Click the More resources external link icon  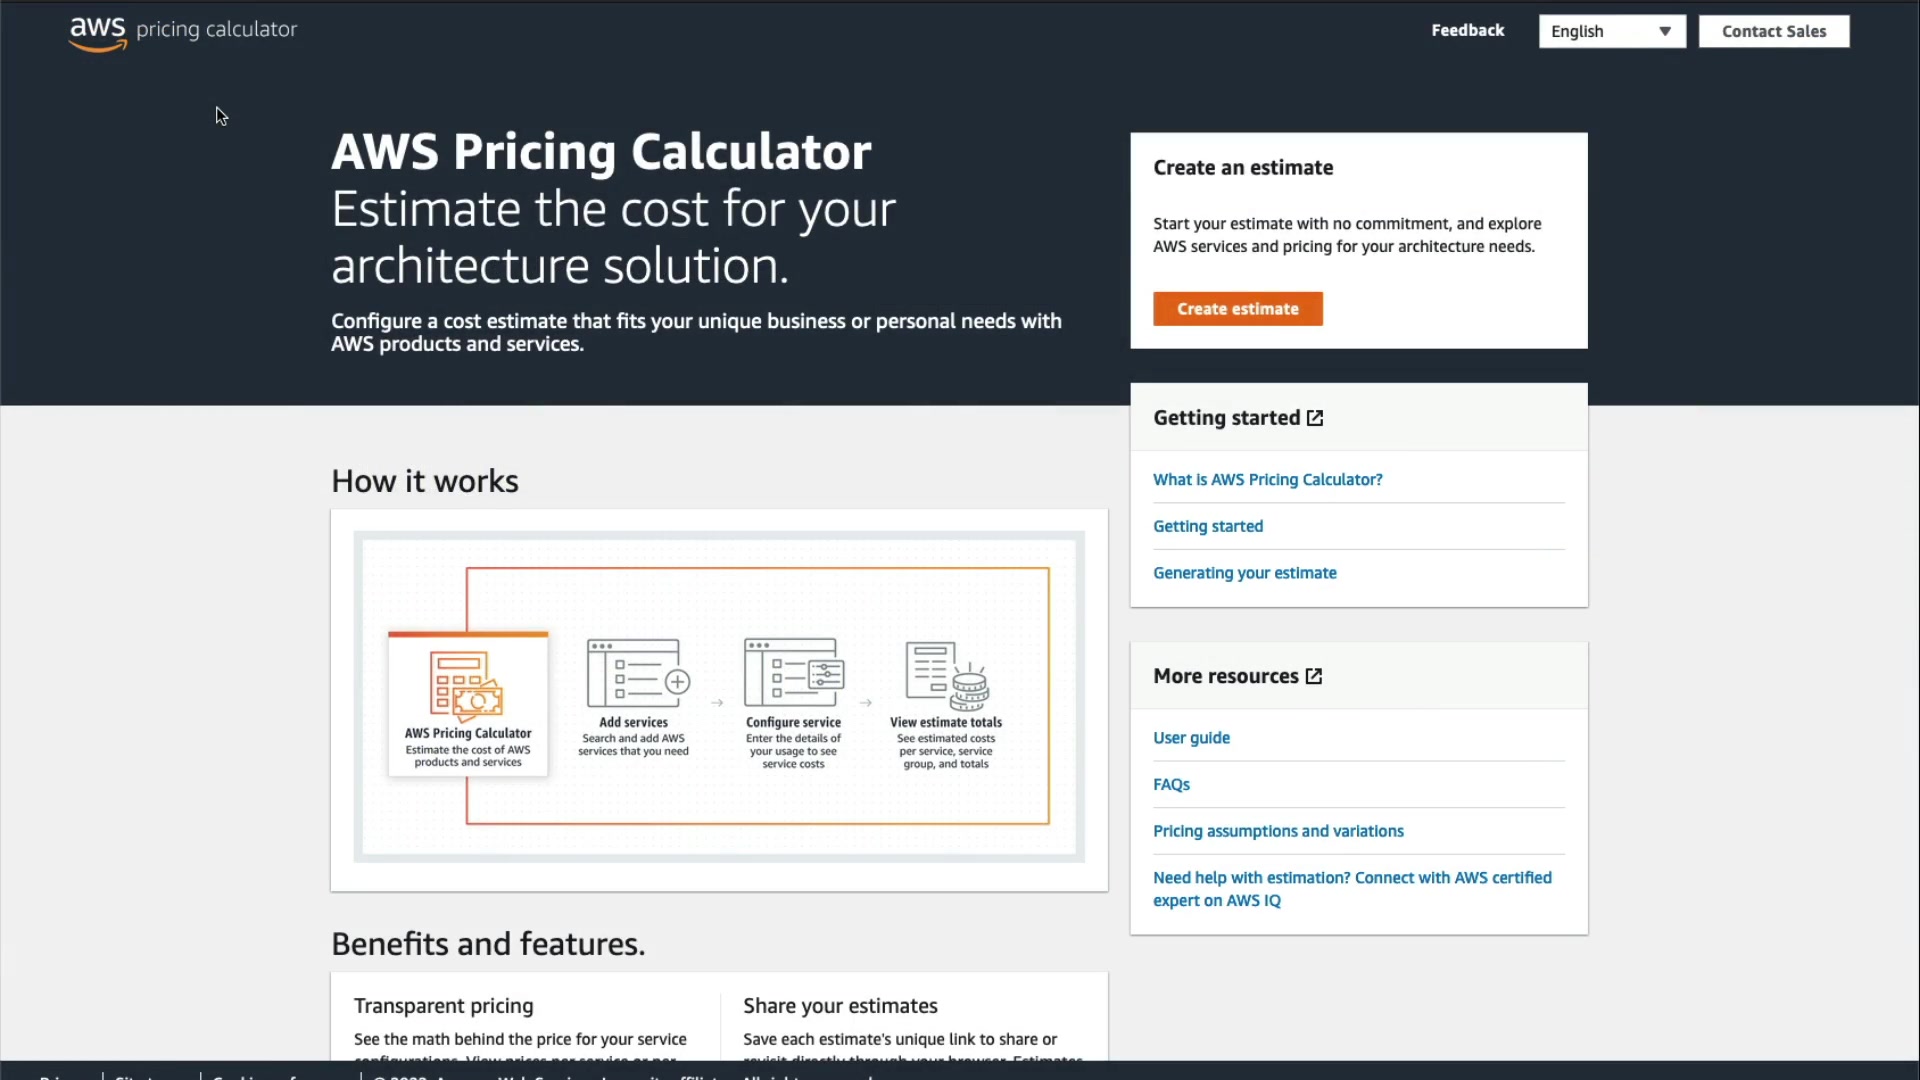pyautogui.click(x=1314, y=676)
